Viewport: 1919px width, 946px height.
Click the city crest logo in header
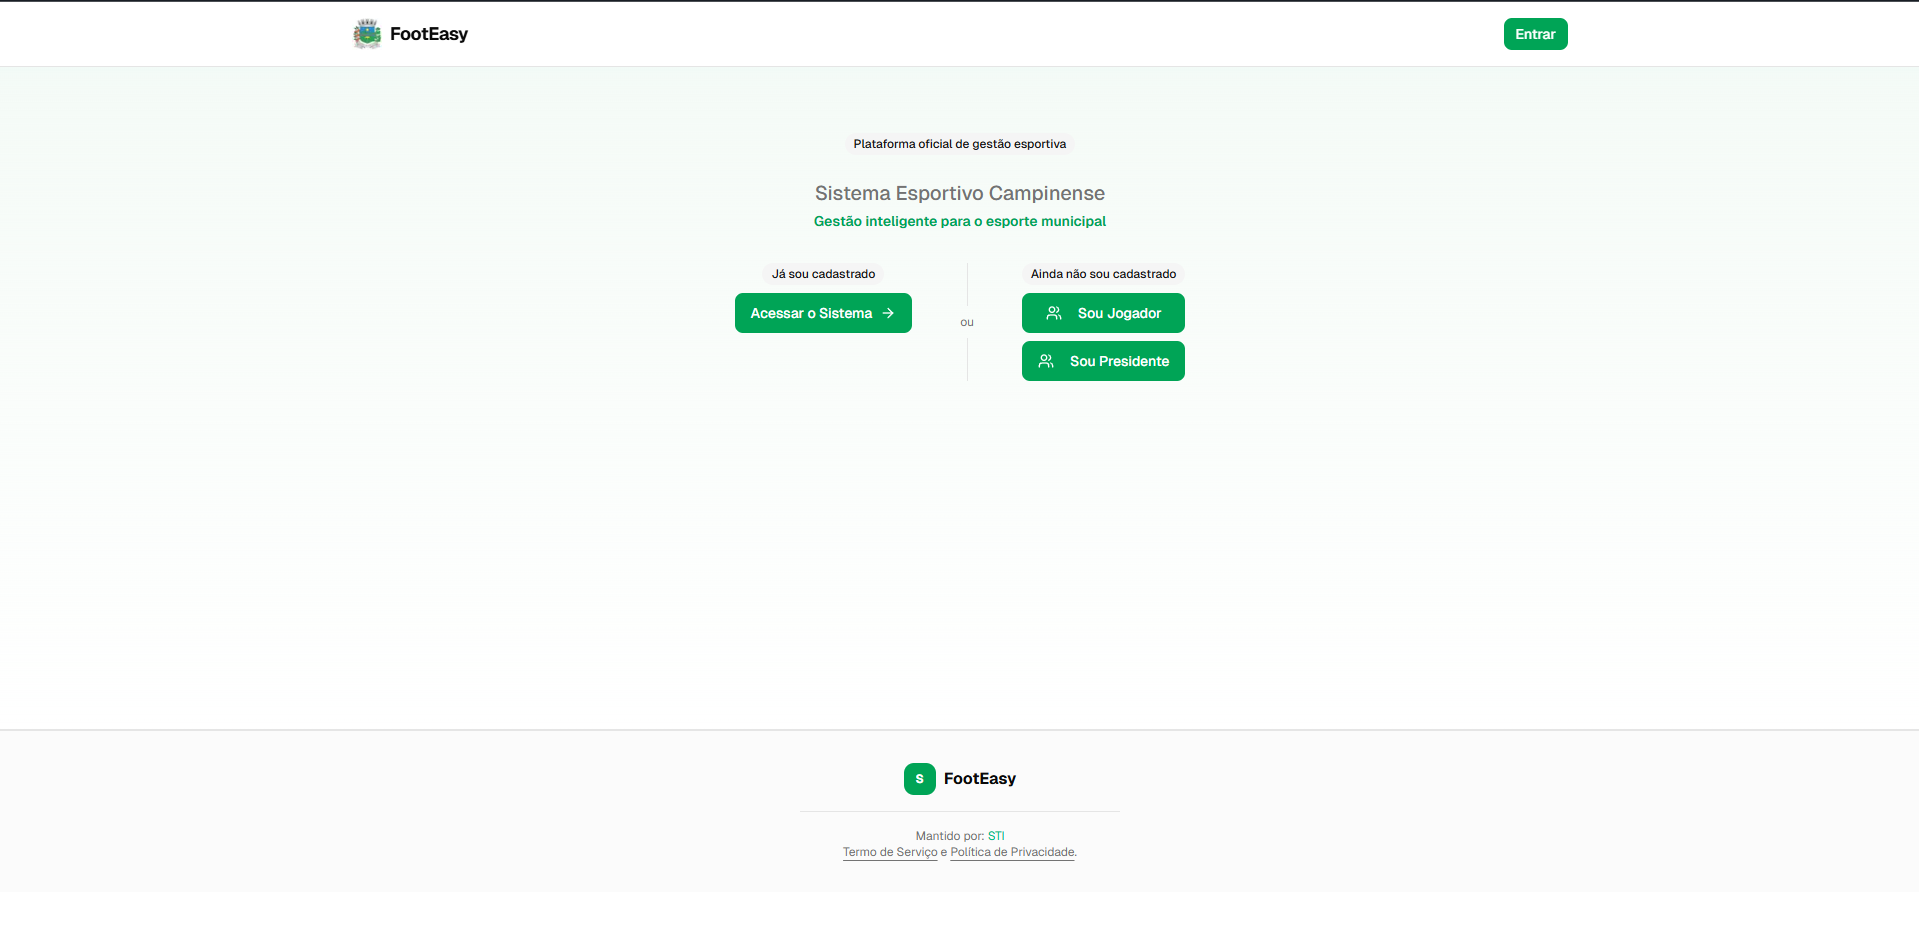click(x=367, y=34)
